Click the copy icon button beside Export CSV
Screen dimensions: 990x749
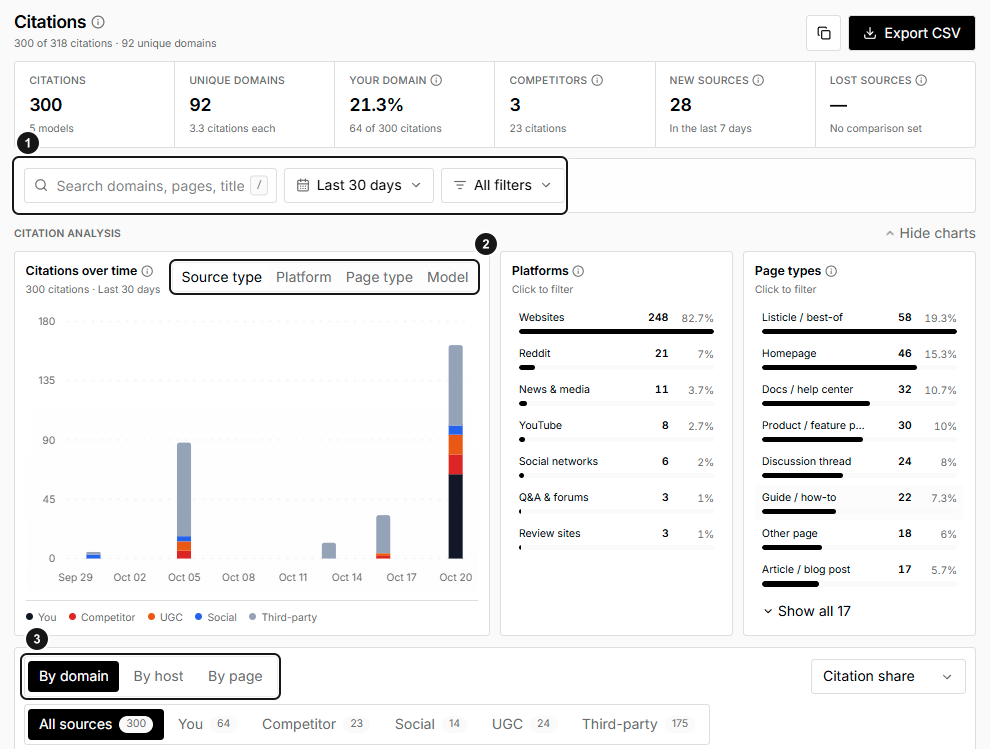tap(823, 33)
